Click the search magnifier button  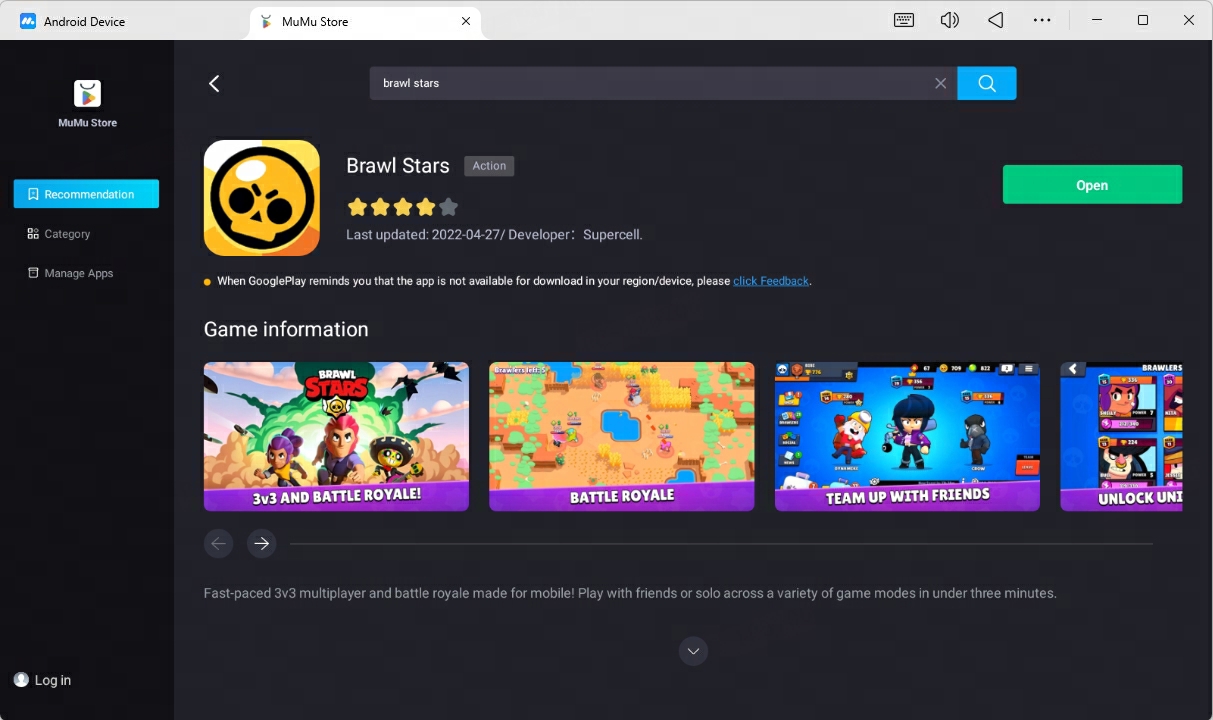[x=986, y=83]
